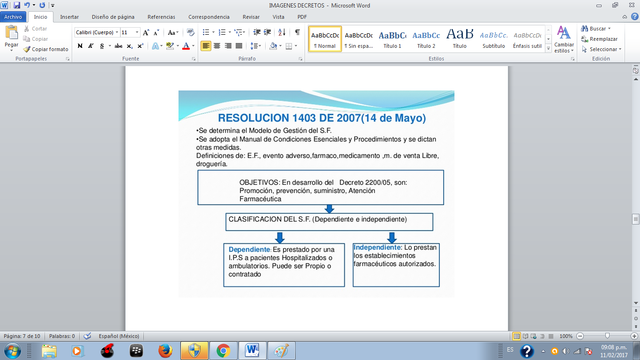
Task: Switch to Diseño de página tab
Action: coord(113,17)
